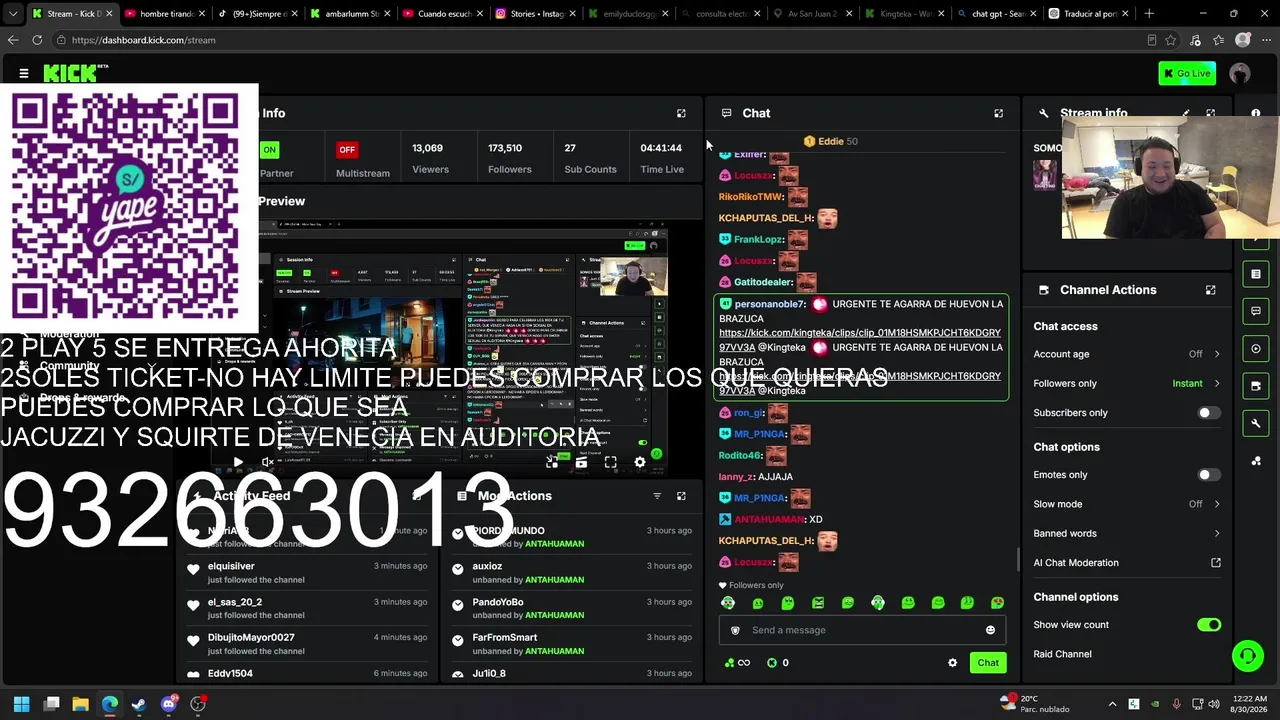
Task: Send message with the Chat button
Action: 988,663
